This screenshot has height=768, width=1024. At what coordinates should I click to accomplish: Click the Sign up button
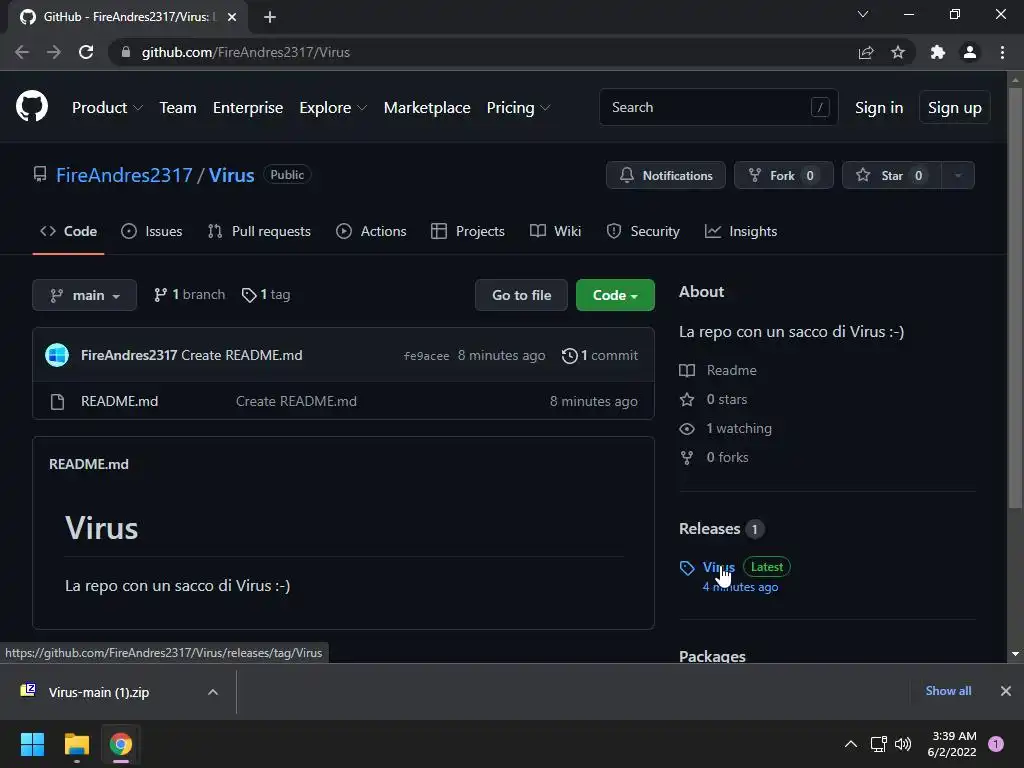pos(955,108)
